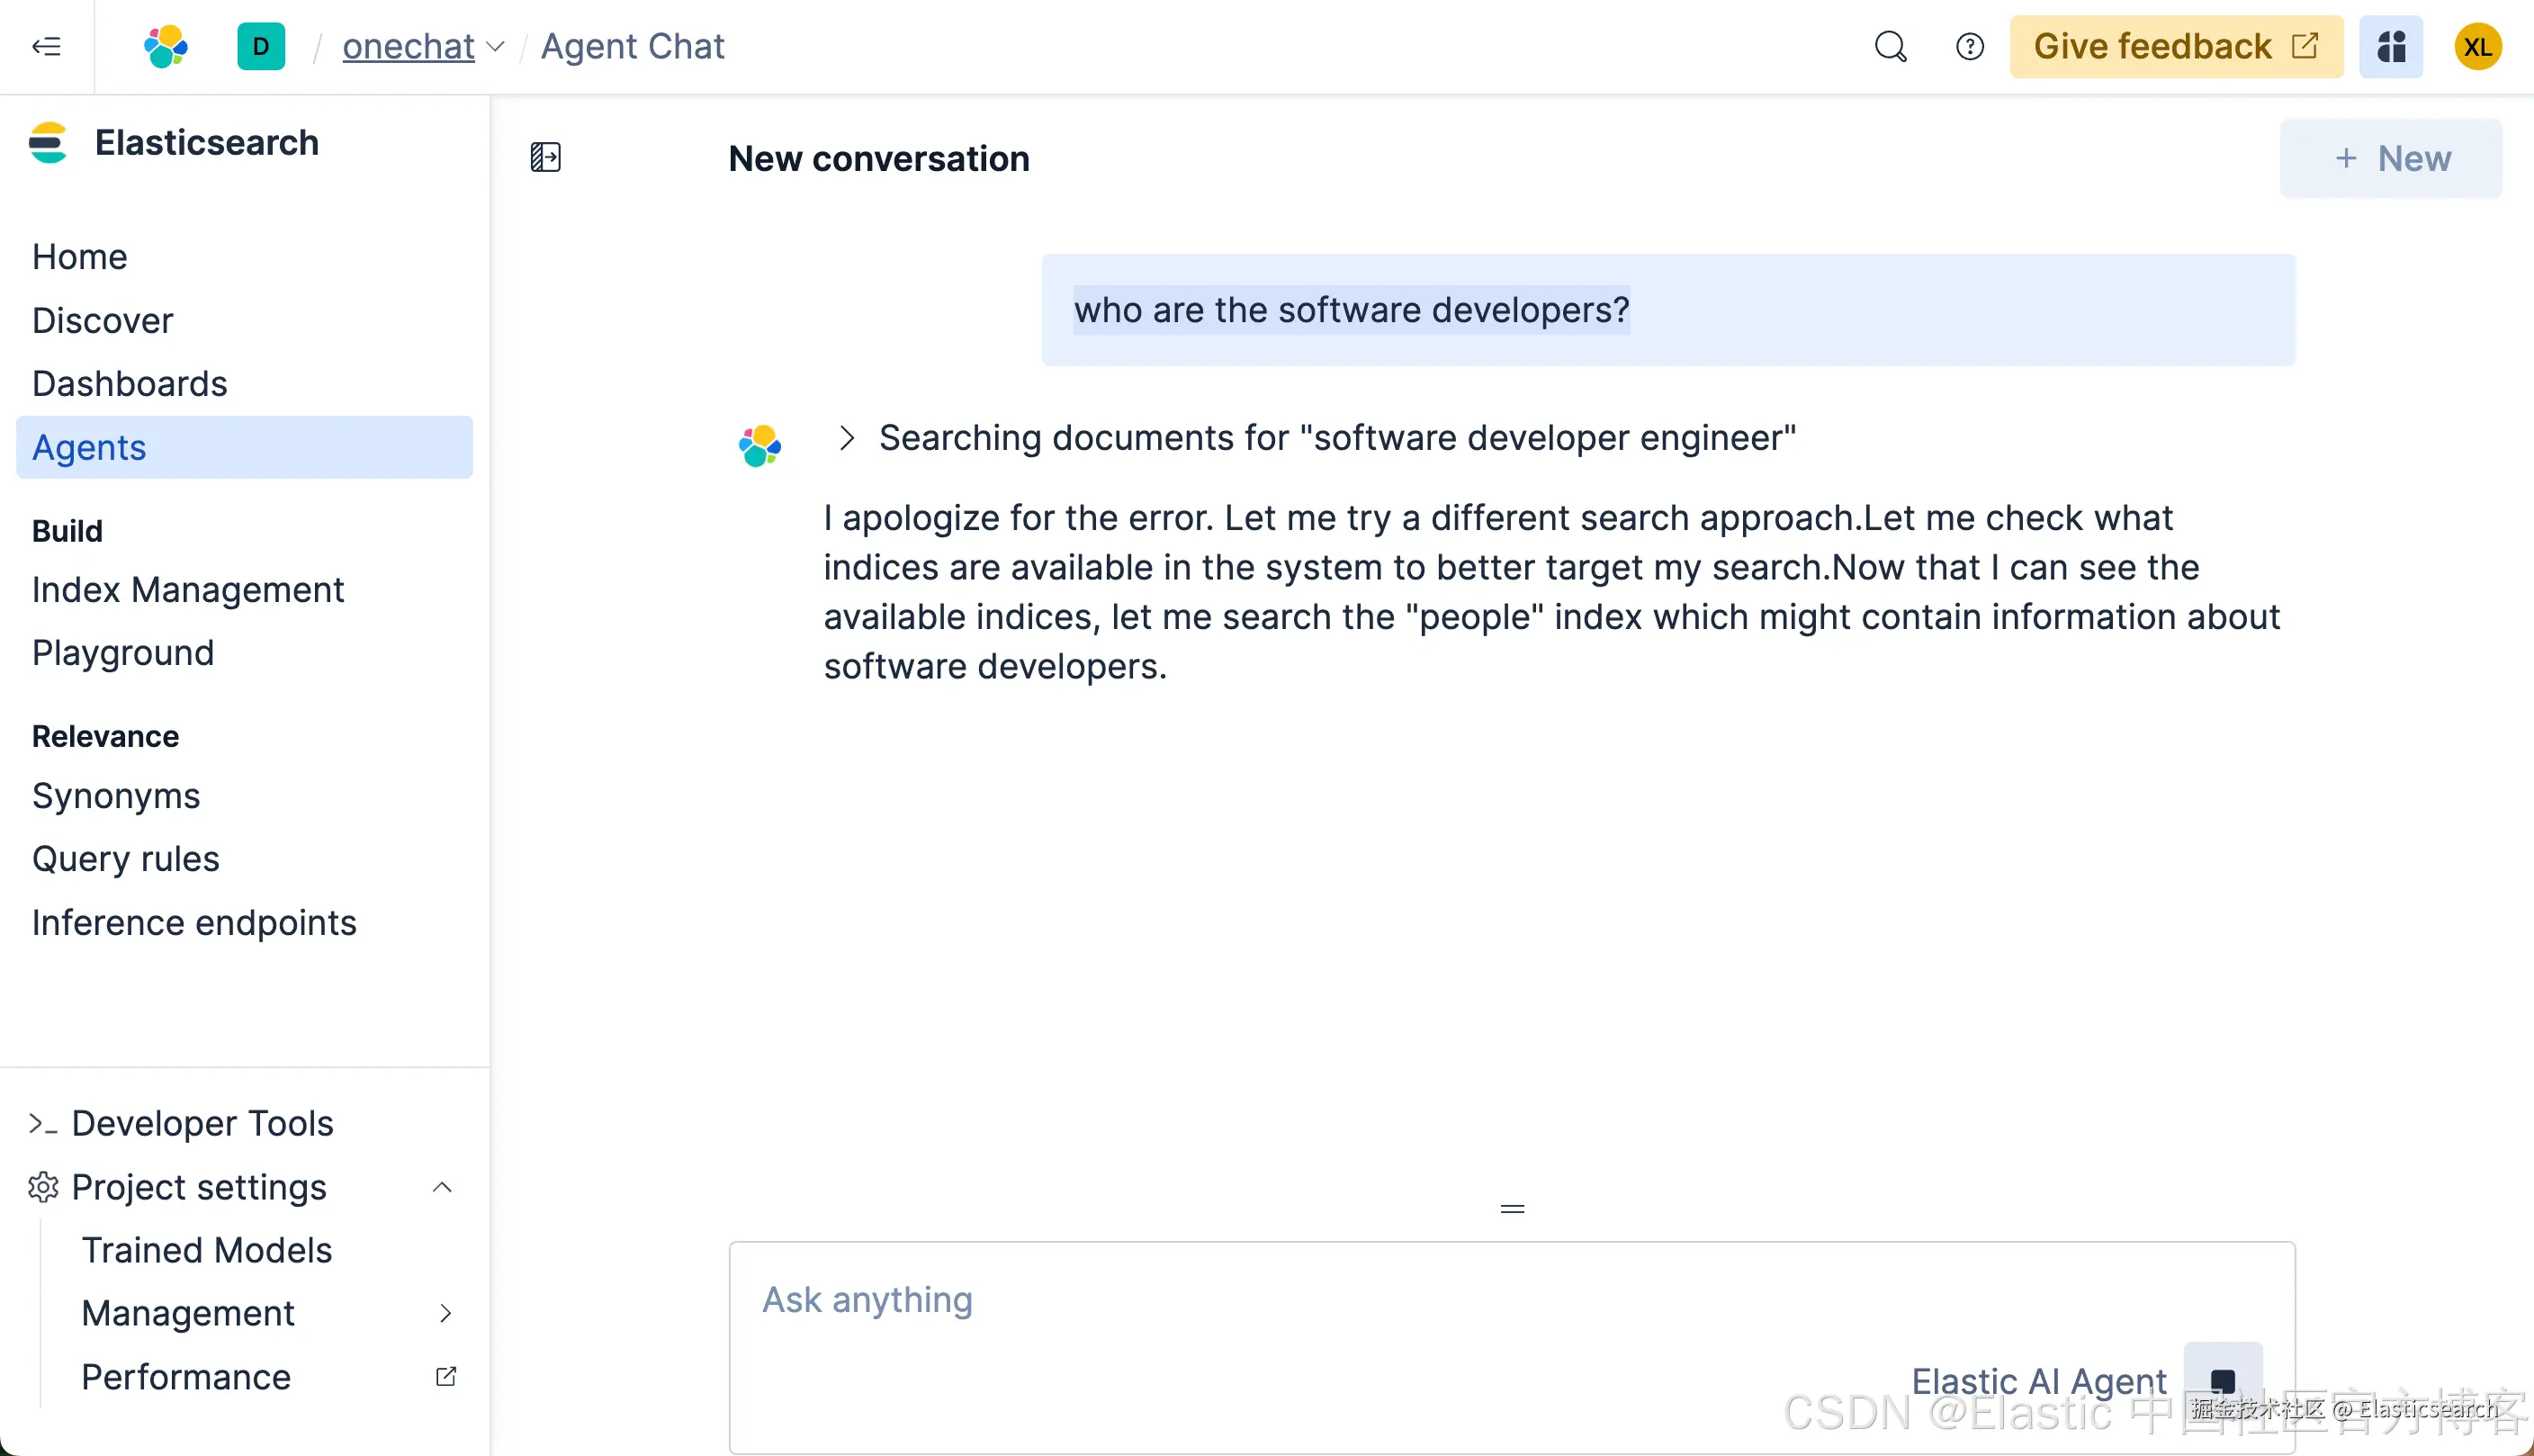
Task: Open the help question mark icon
Action: click(1969, 46)
